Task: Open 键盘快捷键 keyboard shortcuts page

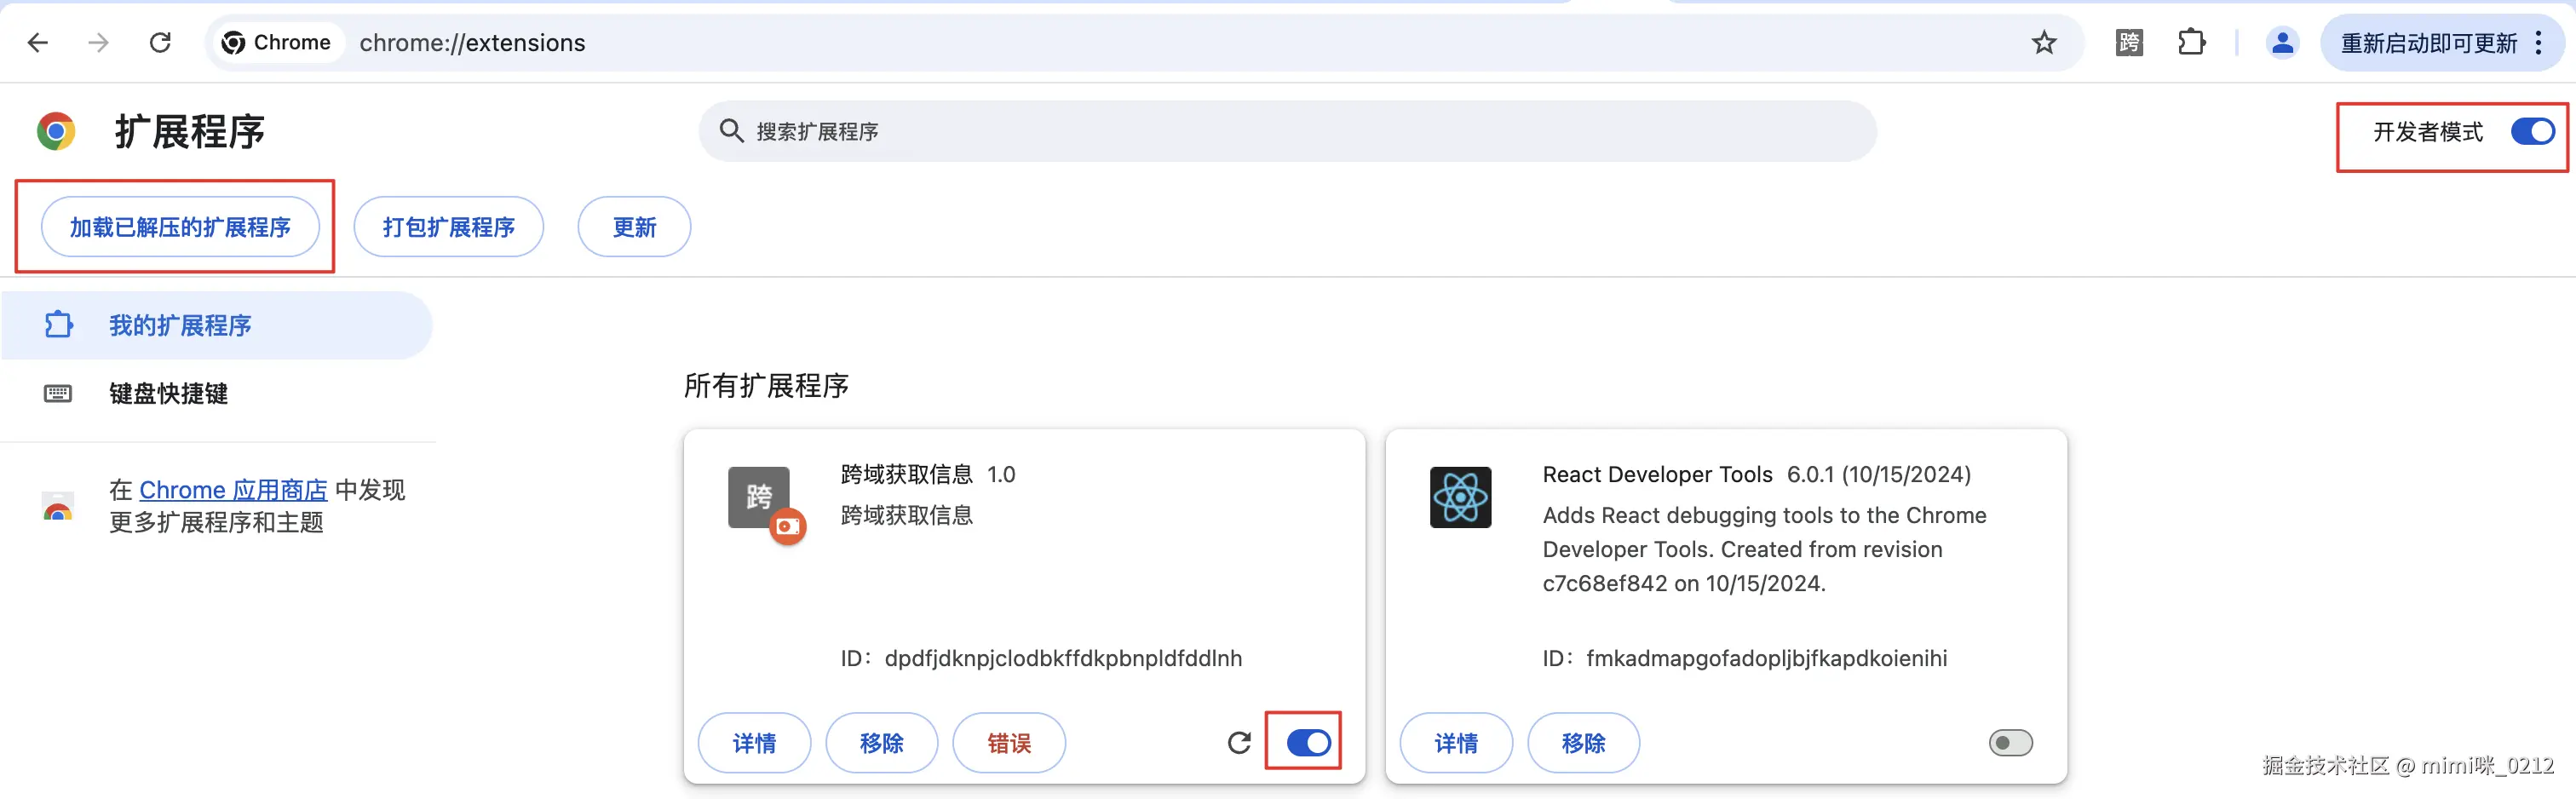Action: [216, 393]
